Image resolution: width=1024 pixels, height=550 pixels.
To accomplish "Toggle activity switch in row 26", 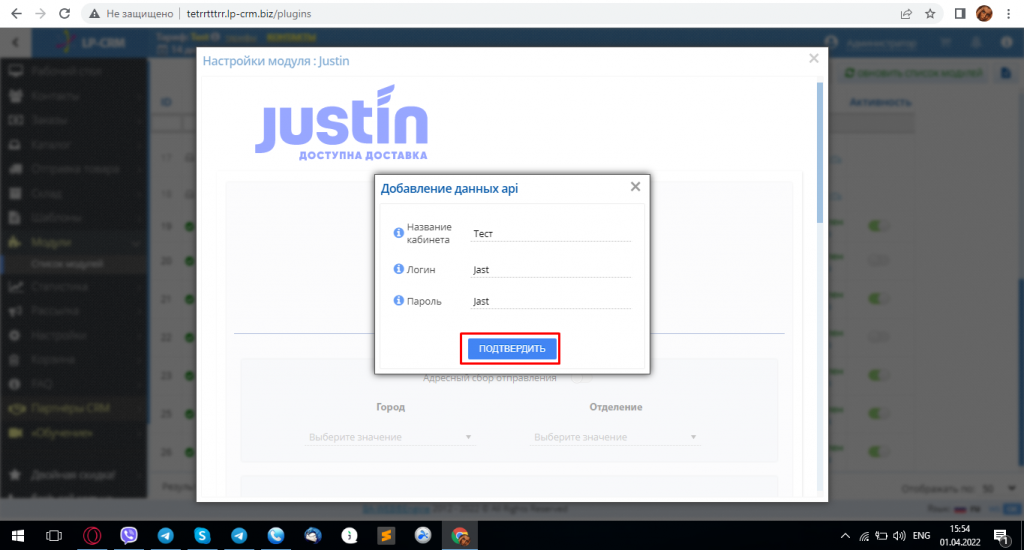I will tap(878, 451).
